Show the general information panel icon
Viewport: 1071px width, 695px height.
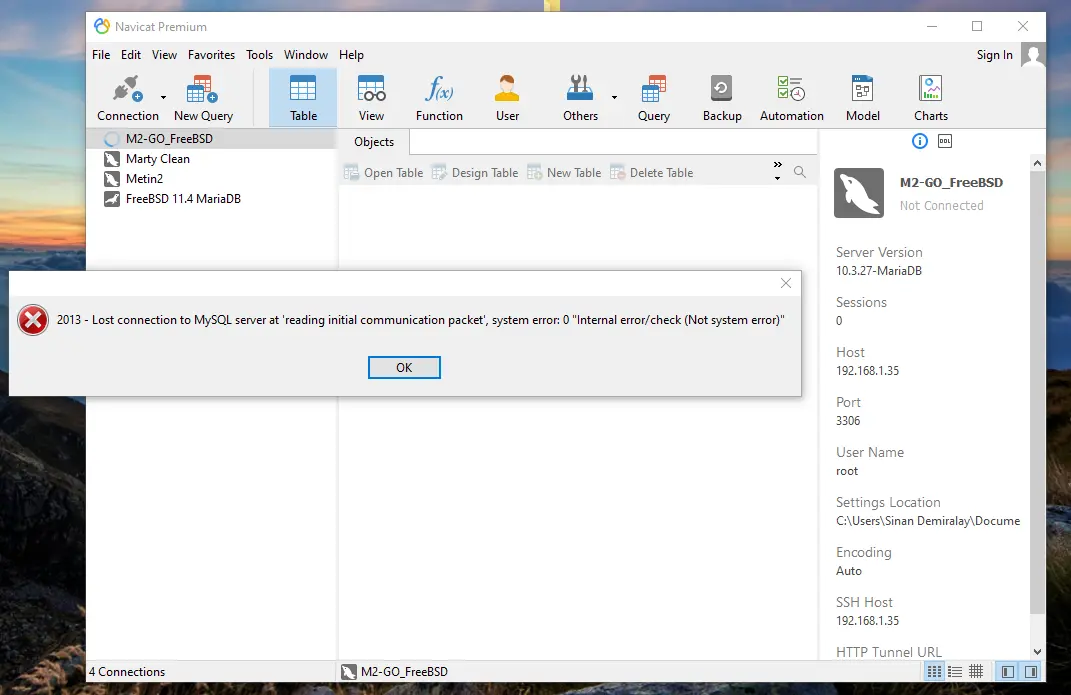[x=920, y=141]
